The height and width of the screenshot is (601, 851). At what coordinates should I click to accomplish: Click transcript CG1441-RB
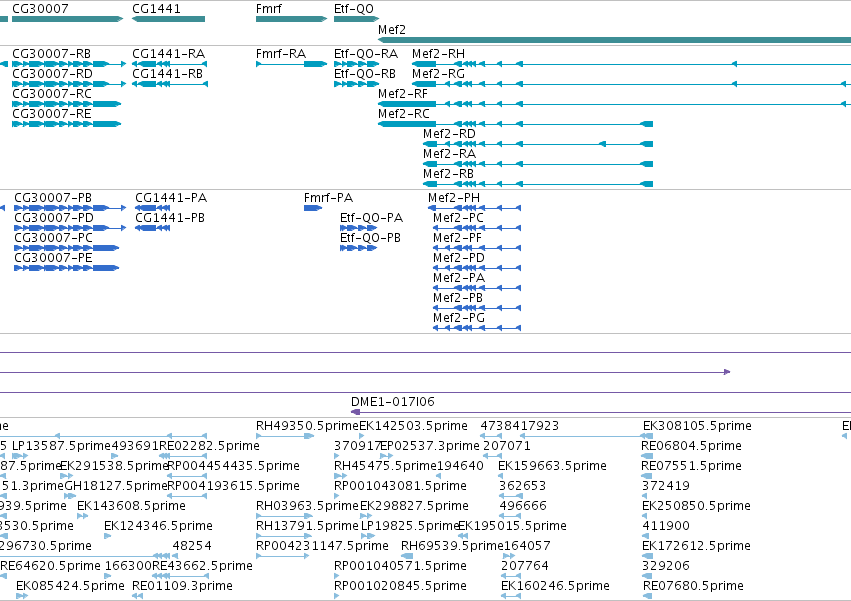click(169, 84)
